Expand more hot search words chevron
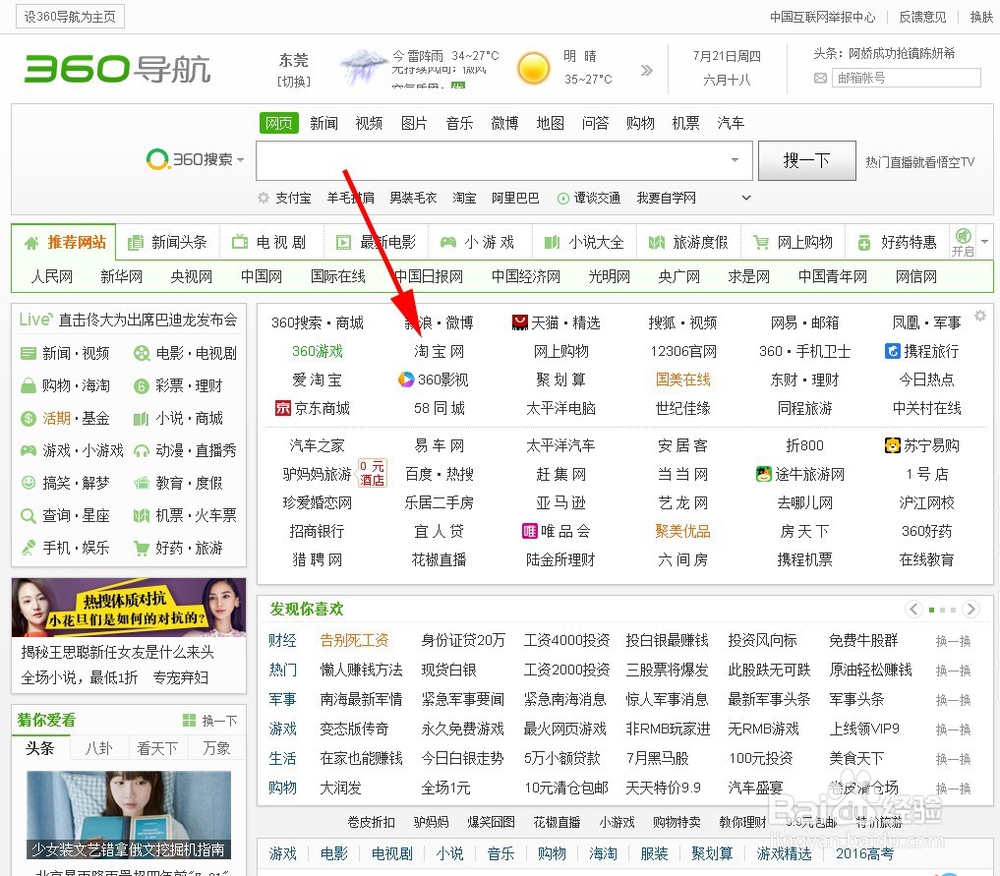The height and width of the screenshot is (876, 1000). tap(746, 198)
